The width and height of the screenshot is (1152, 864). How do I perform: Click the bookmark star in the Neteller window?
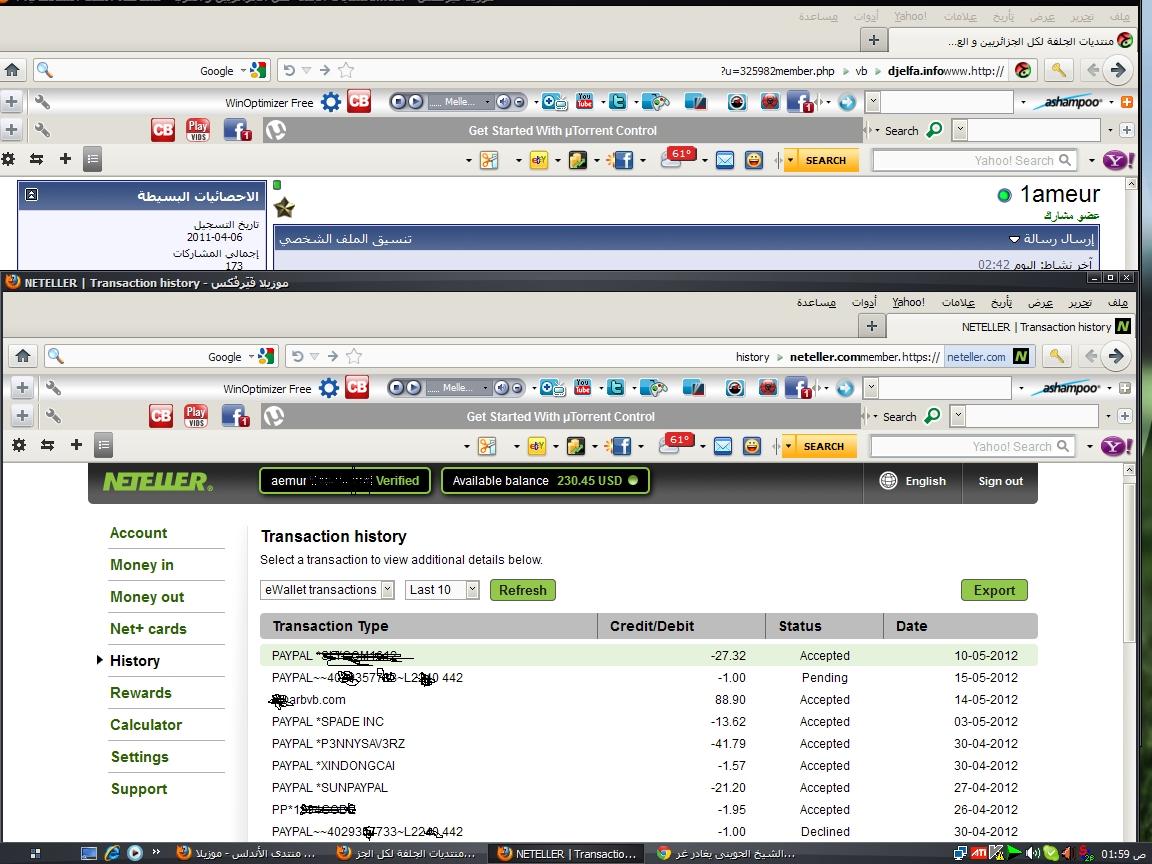[x=354, y=356]
